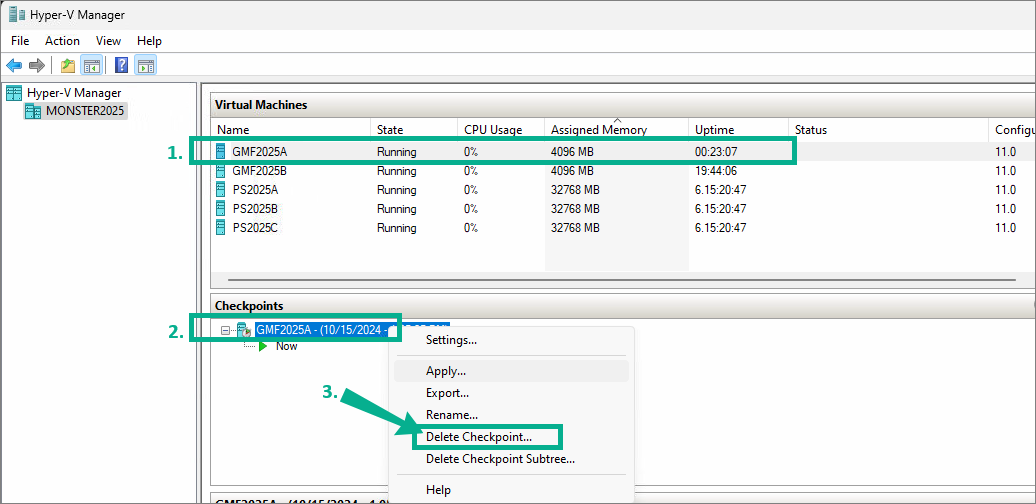Viewport: 1036px width, 504px height.
Task: Choose Apply... from the context menu
Action: pyautogui.click(x=511, y=371)
